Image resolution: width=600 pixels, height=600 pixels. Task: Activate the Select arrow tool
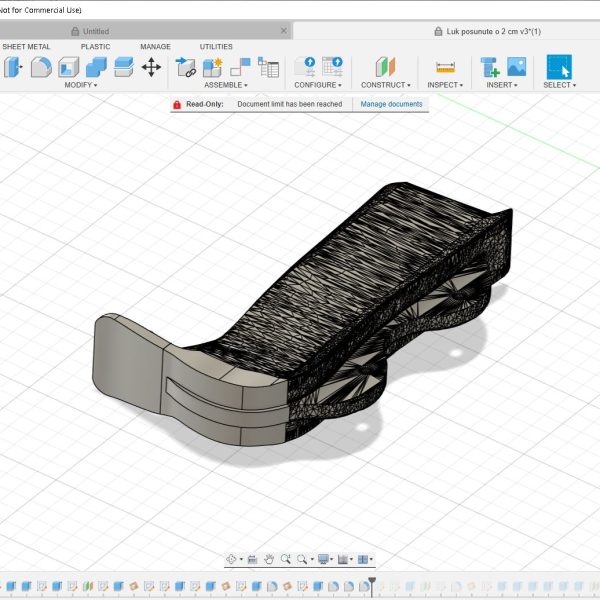559,67
